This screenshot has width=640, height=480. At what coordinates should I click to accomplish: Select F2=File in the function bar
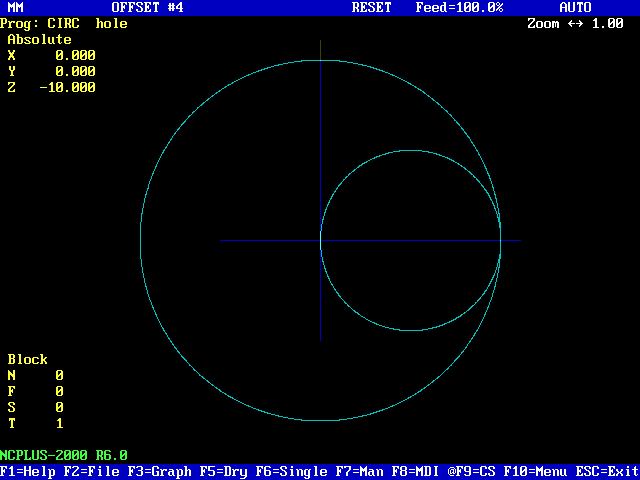click(x=91, y=472)
